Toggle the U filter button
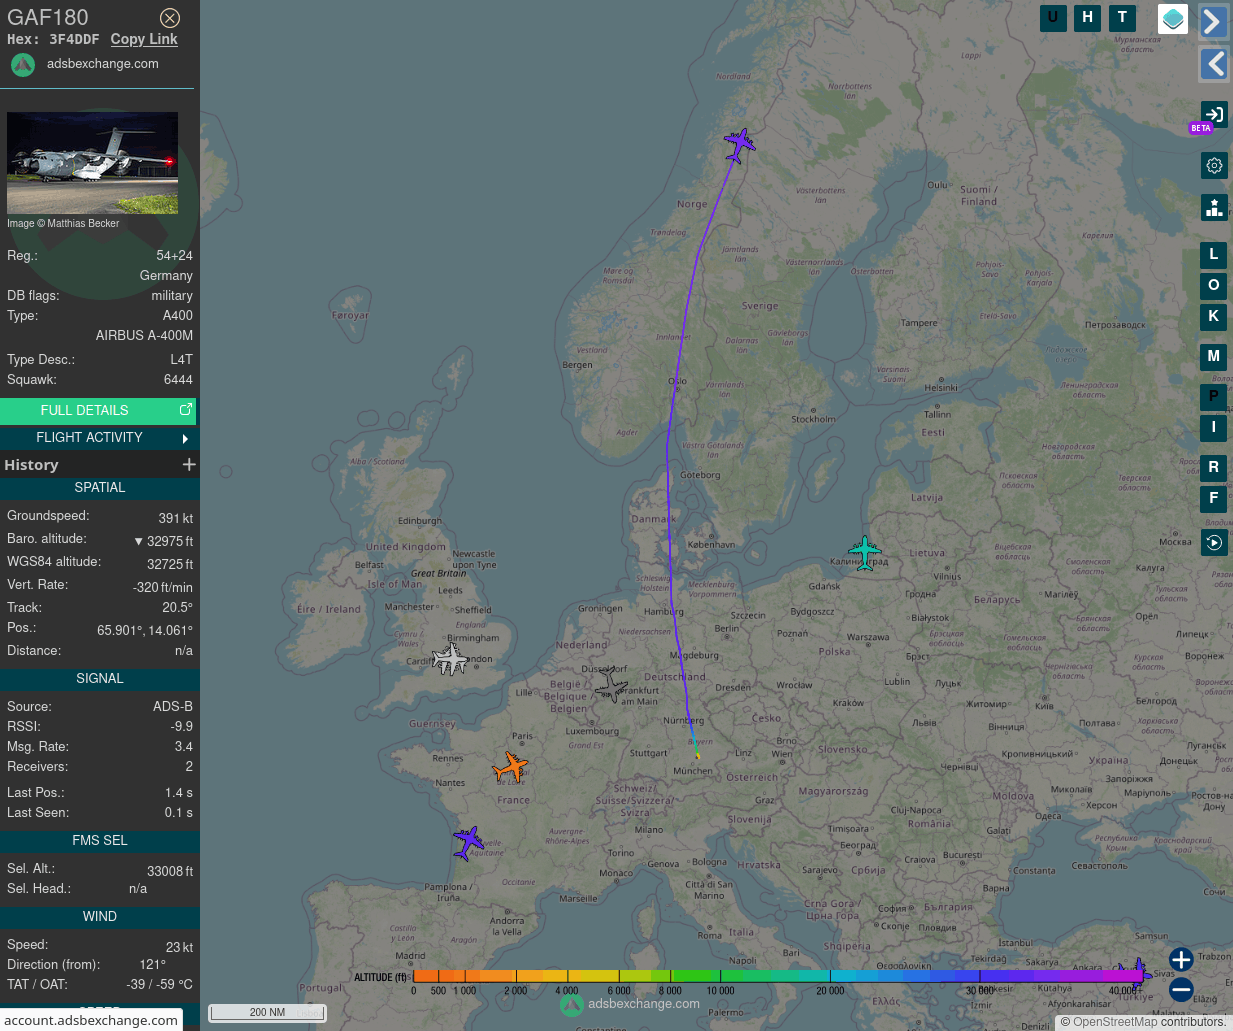Viewport: 1233px width, 1031px height. coord(1053,18)
